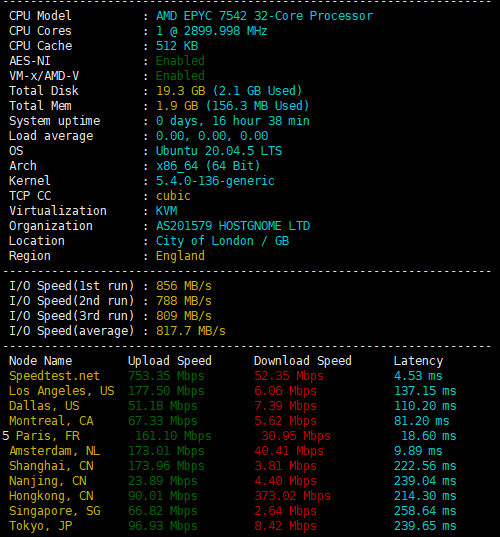Click the kernel version 5.4.0-136-generic
The width and height of the screenshot is (500, 537).
tap(215, 181)
